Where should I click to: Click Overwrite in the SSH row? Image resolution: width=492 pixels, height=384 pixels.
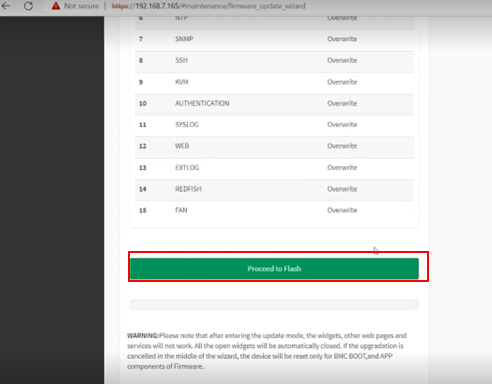(342, 60)
